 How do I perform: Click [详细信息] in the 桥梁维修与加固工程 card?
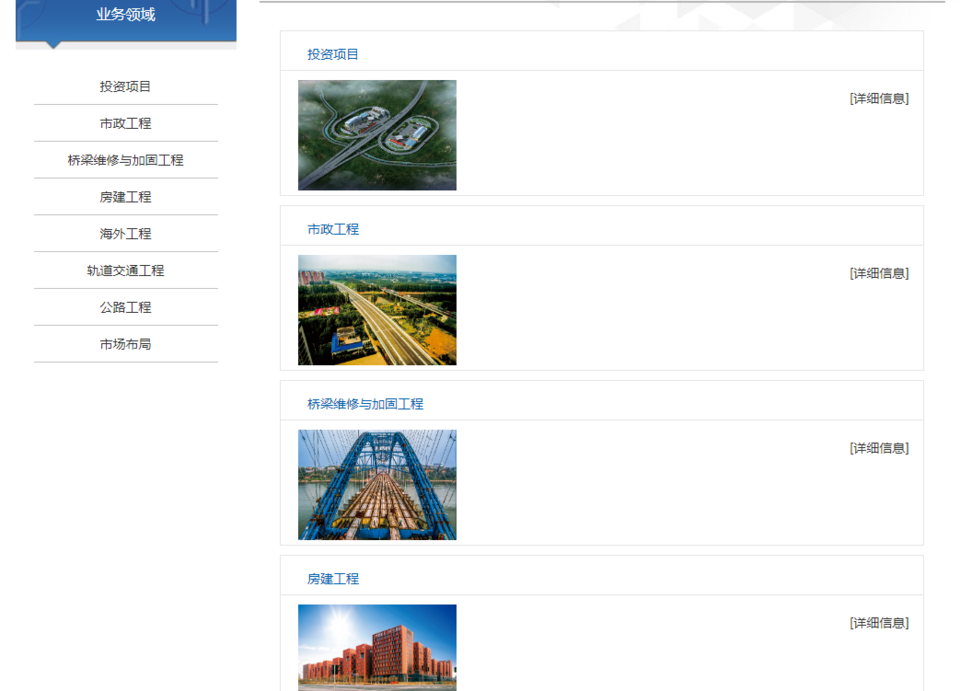click(x=879, y=448)
